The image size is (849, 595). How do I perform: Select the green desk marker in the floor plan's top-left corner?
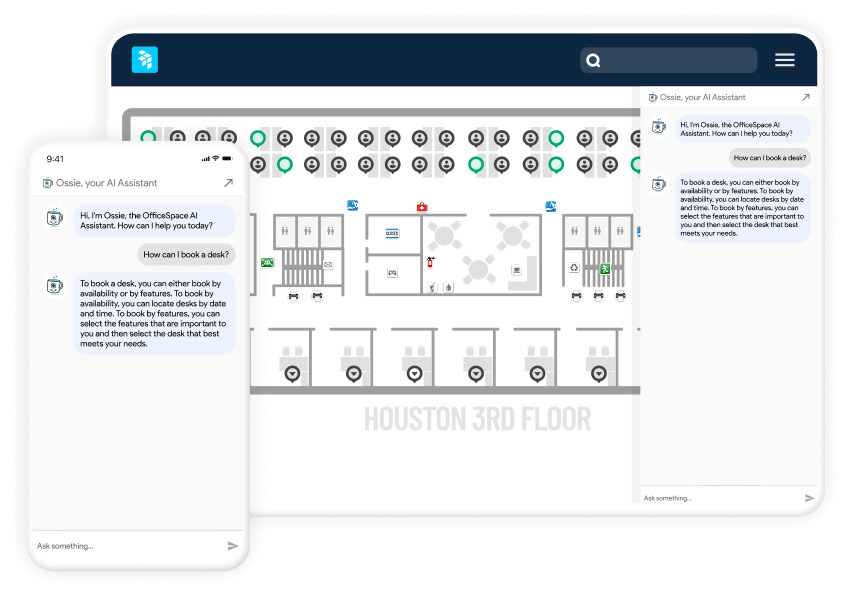coord(148,136)
